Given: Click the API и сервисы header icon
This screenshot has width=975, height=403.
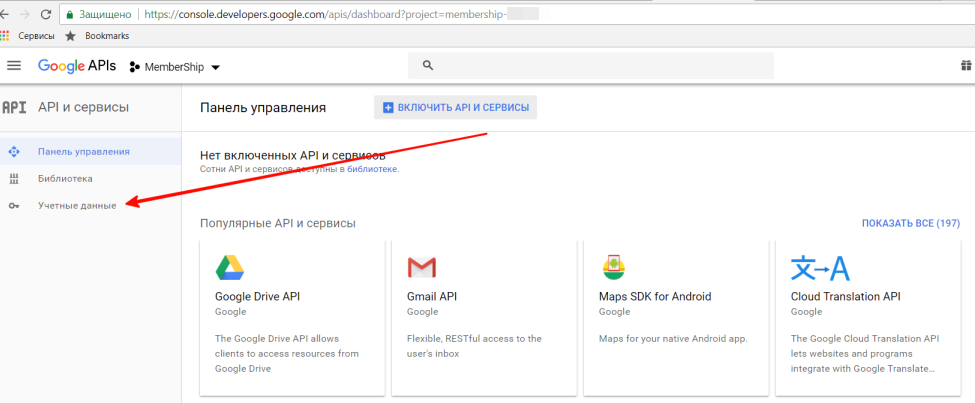Looking at the screenshot, I should 14,107.
